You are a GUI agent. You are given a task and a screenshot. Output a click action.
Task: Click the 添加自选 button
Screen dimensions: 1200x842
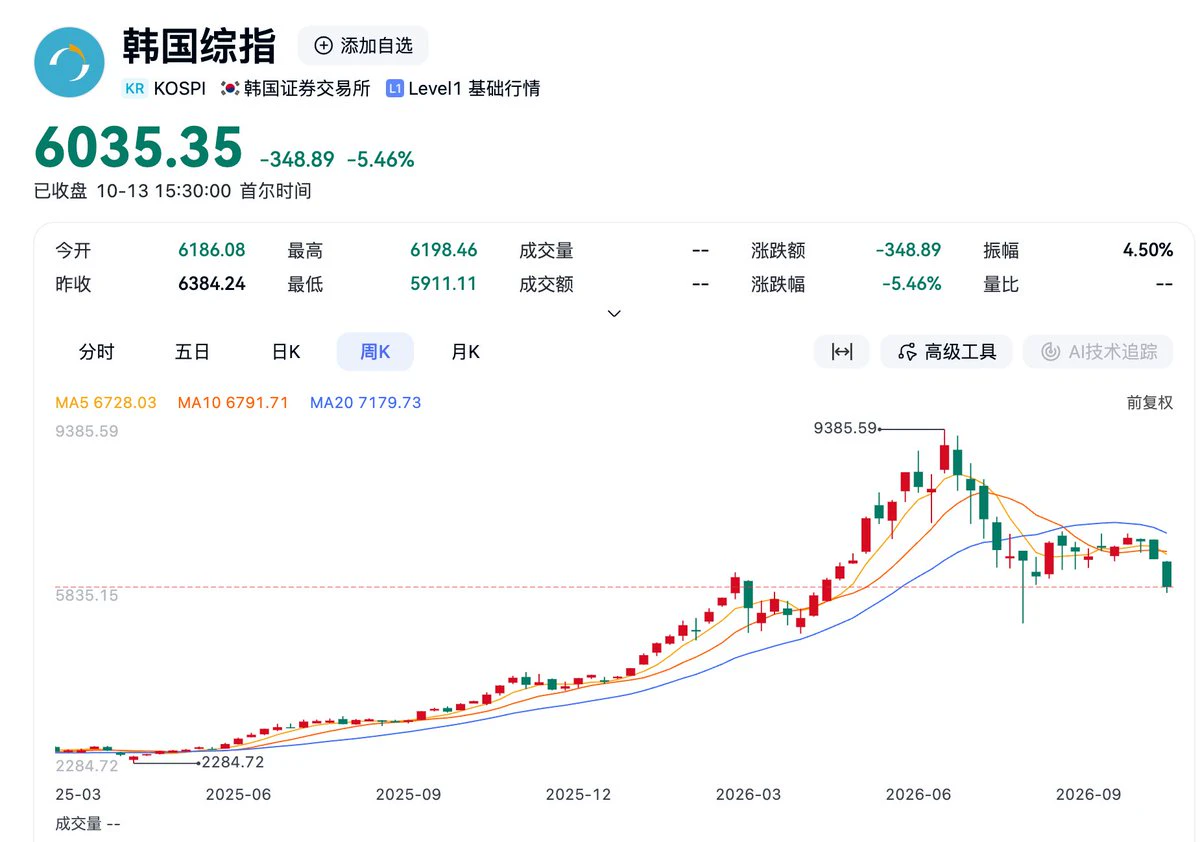coord(363,45)
